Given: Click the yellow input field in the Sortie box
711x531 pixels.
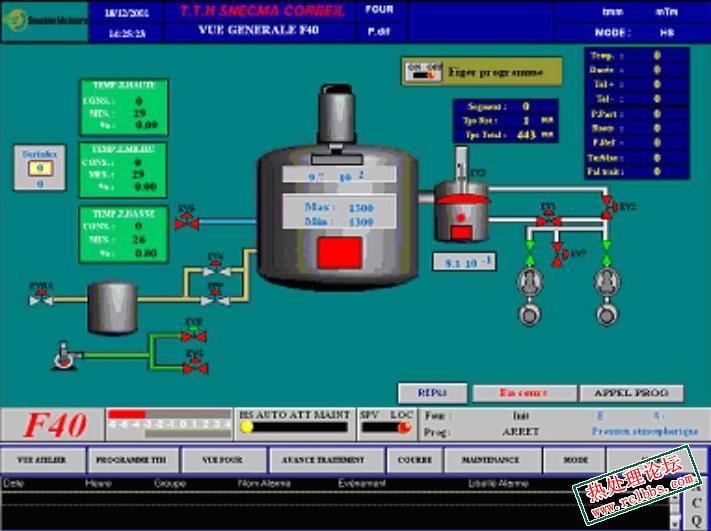Looking at the screenshot, I should 40,168.
